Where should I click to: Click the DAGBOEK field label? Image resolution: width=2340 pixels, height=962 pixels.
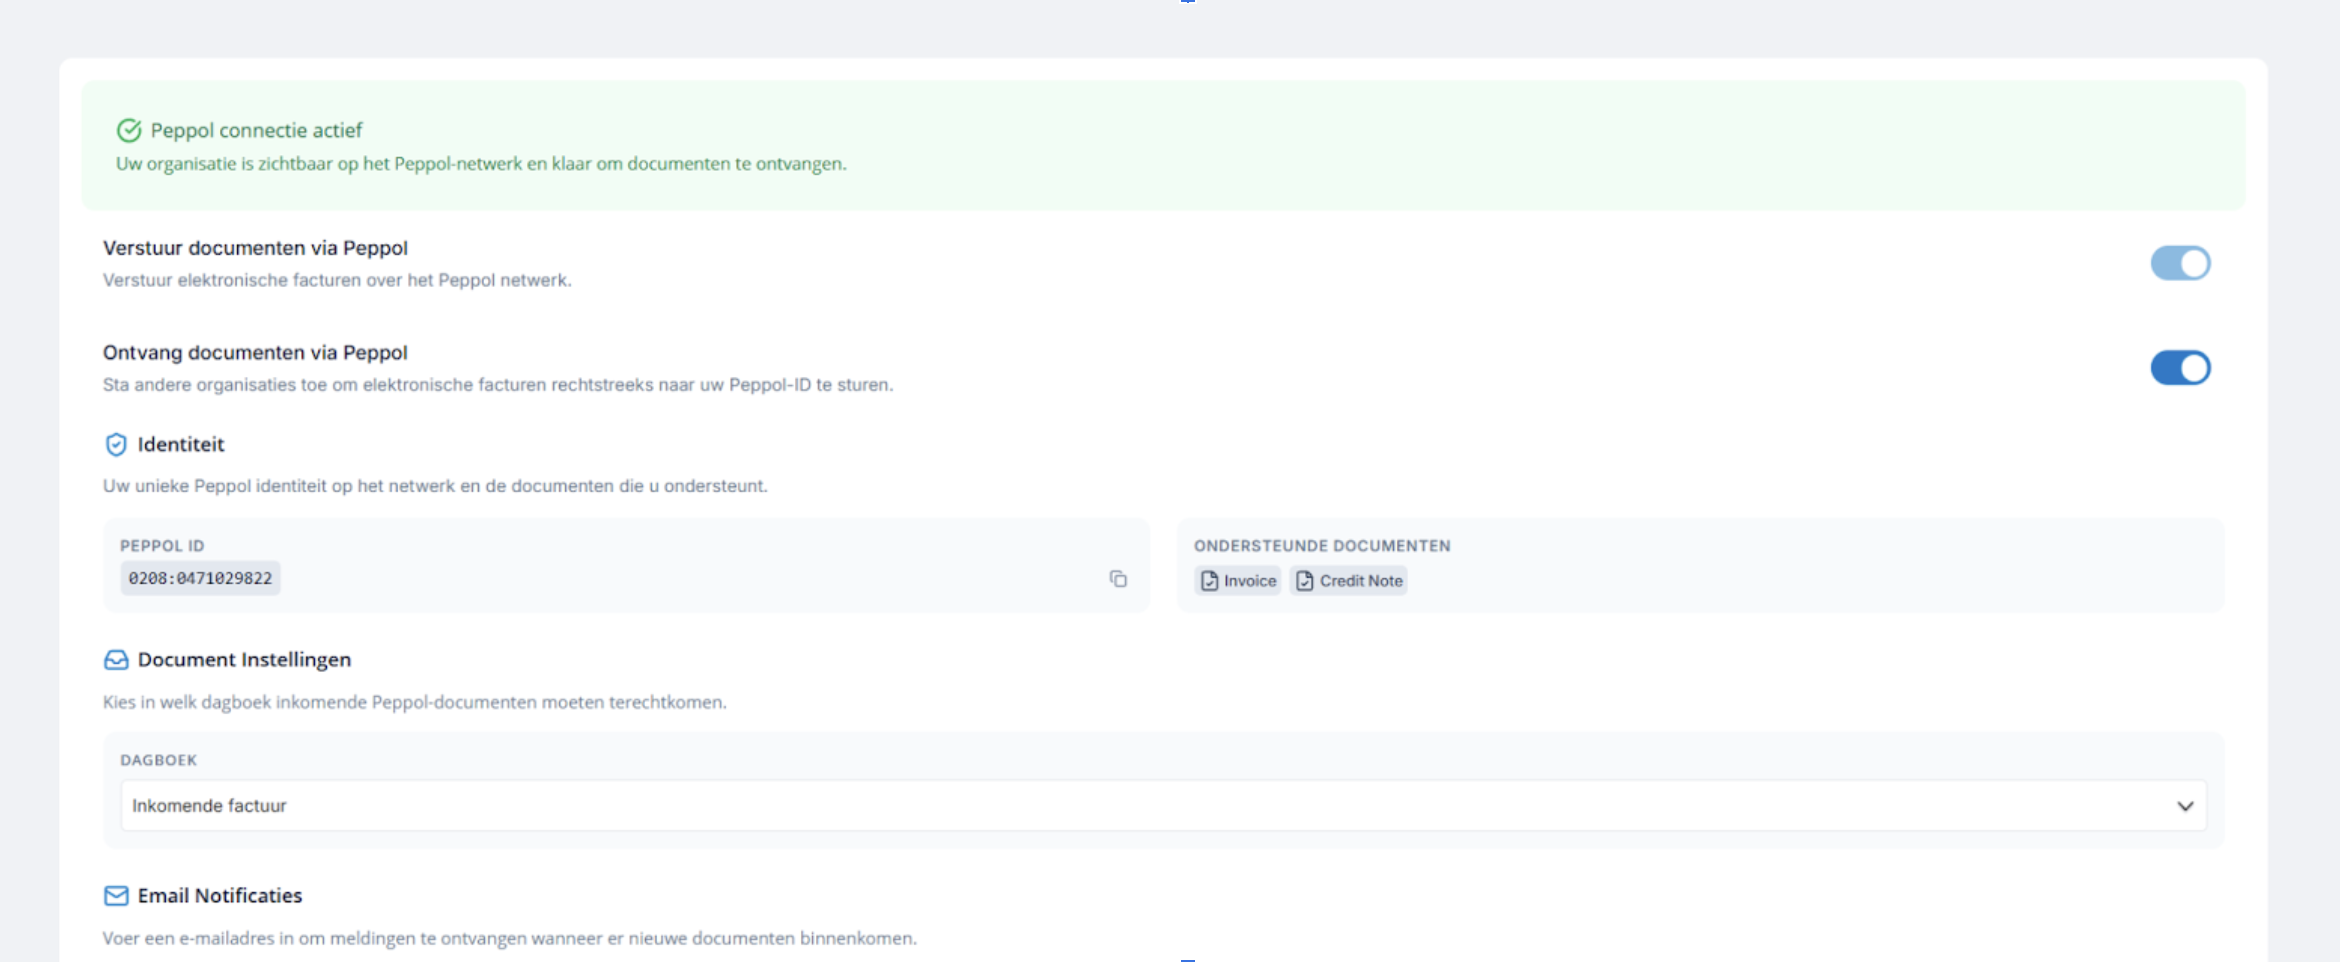coord(158,760)
